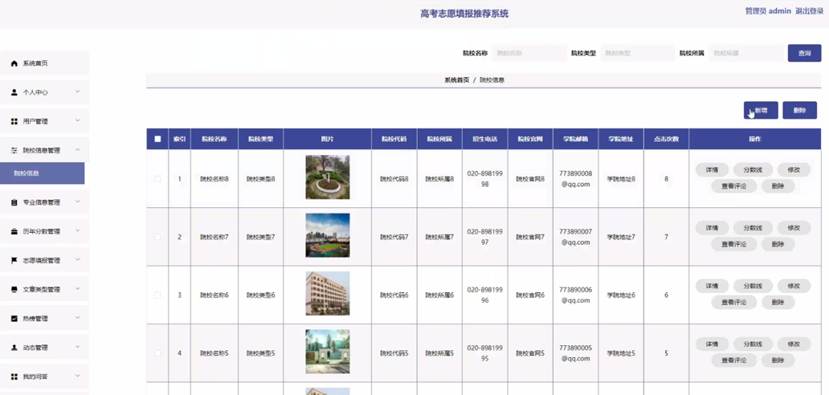
Task: Click the icon beside 专业信息管理
Action: (x=14, y=202)
